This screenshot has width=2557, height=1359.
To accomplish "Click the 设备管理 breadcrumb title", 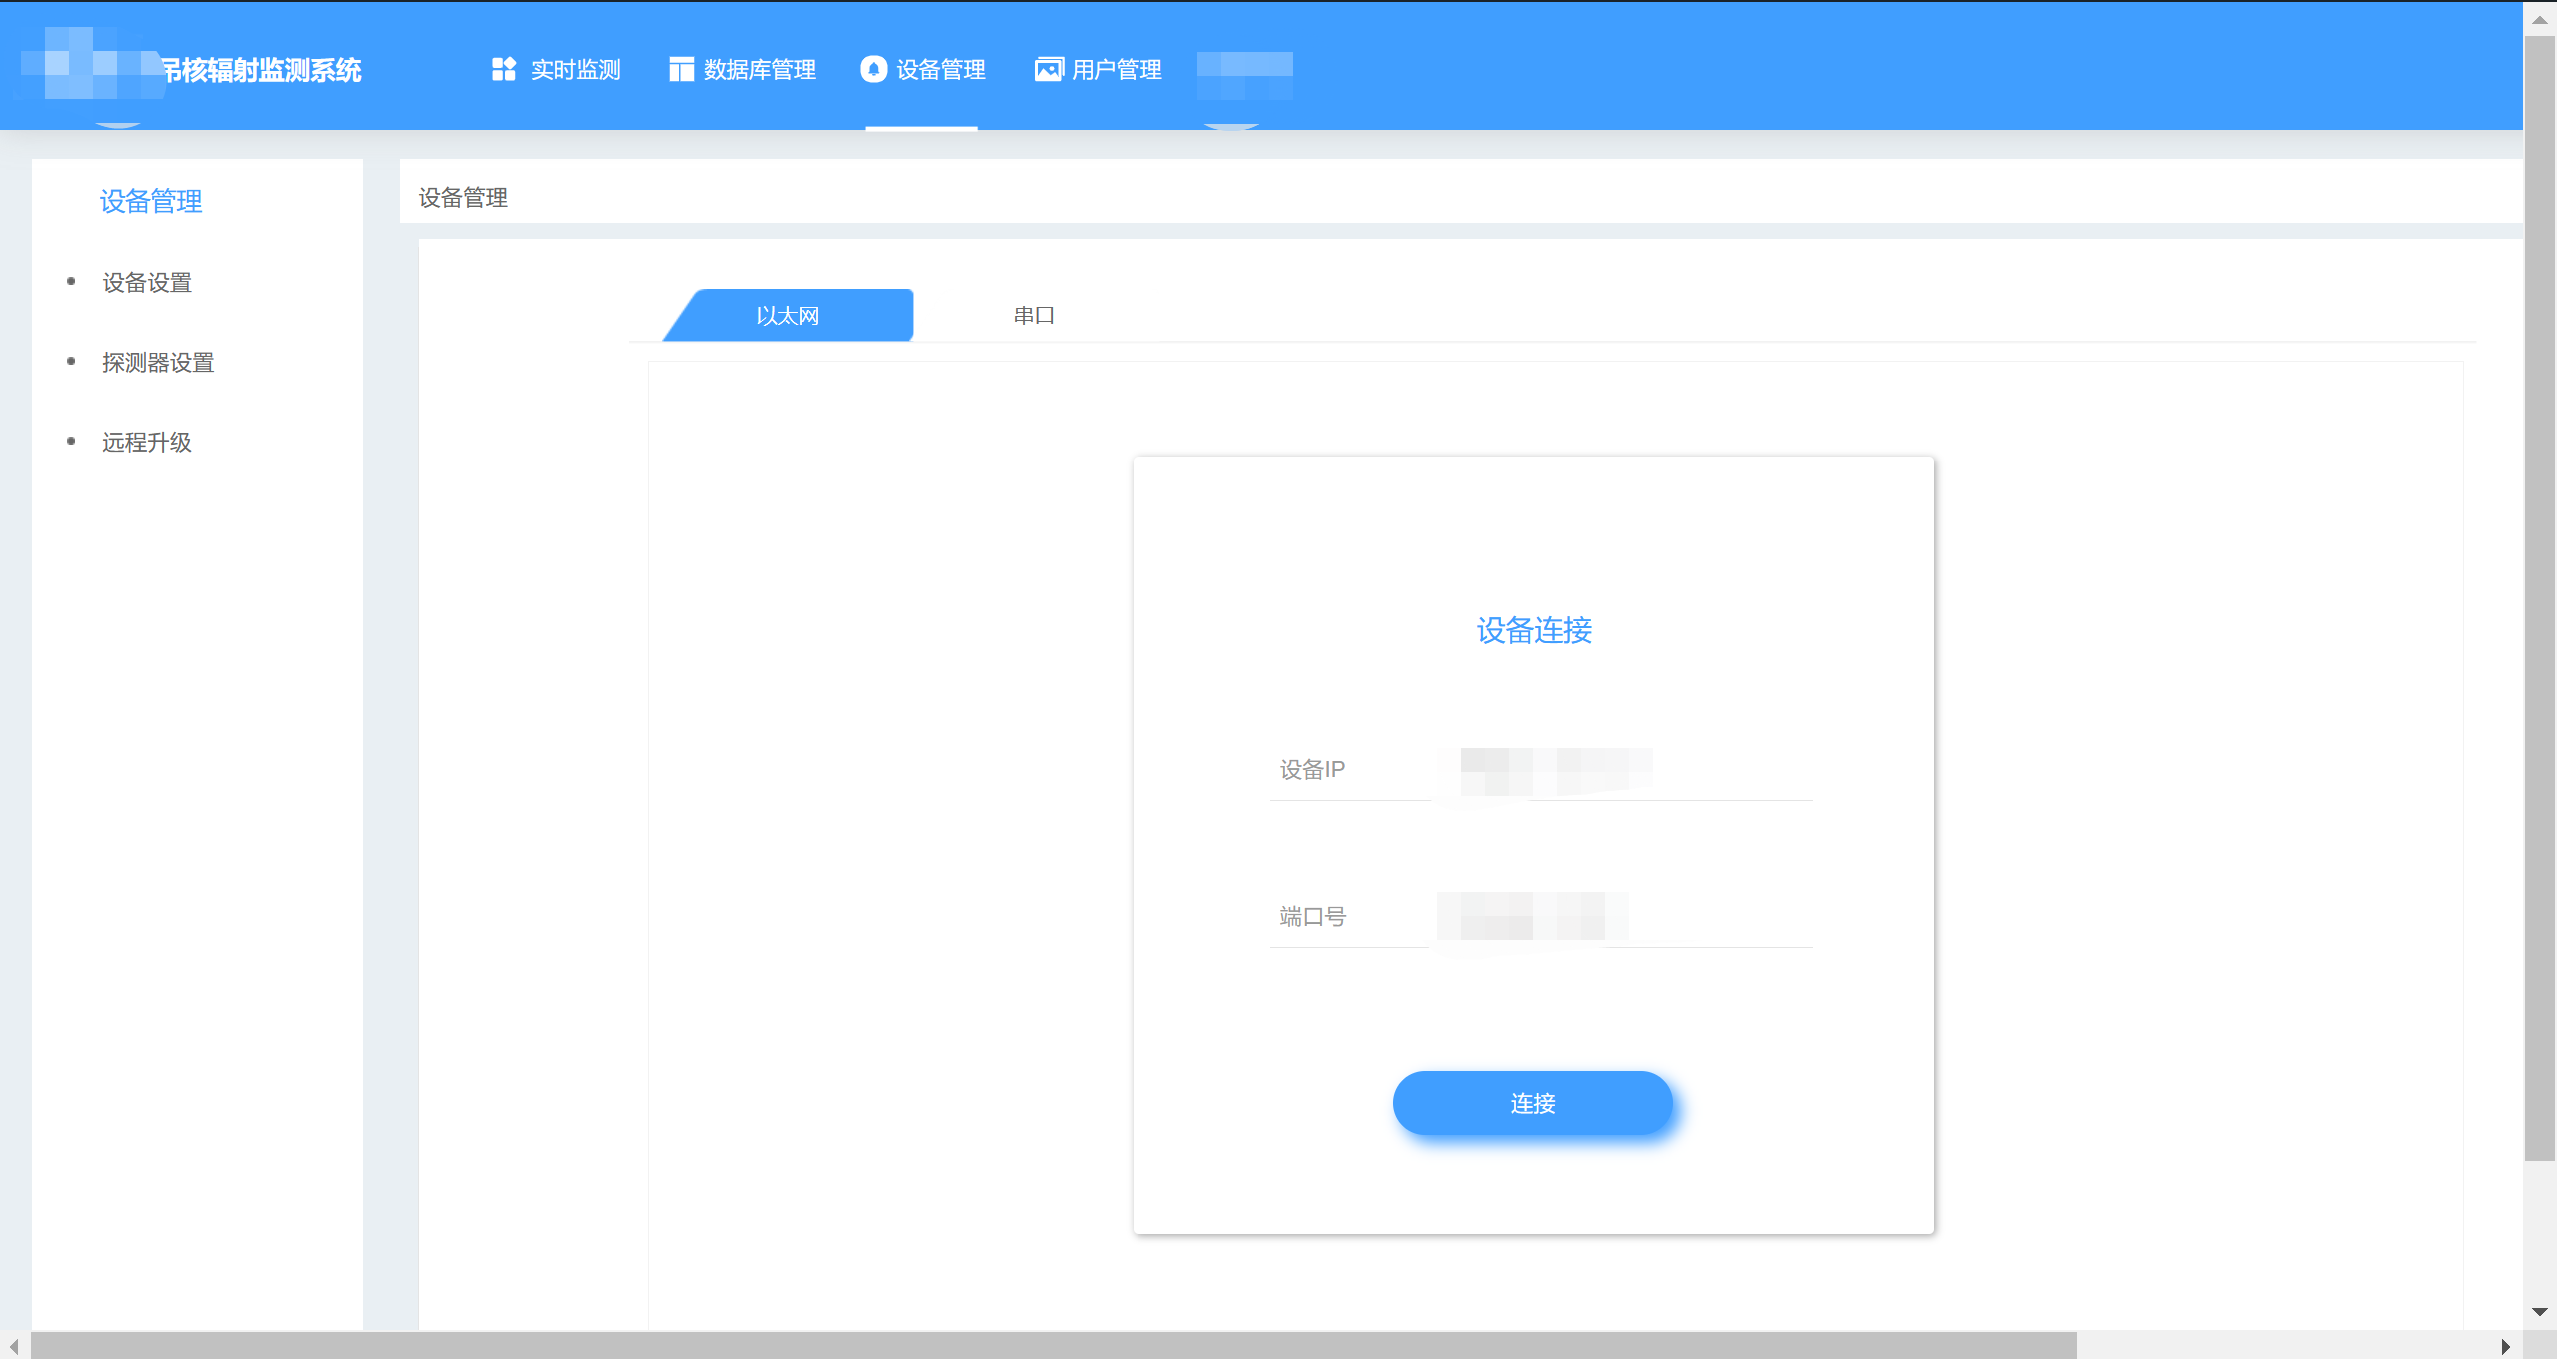I will [463, 198].
